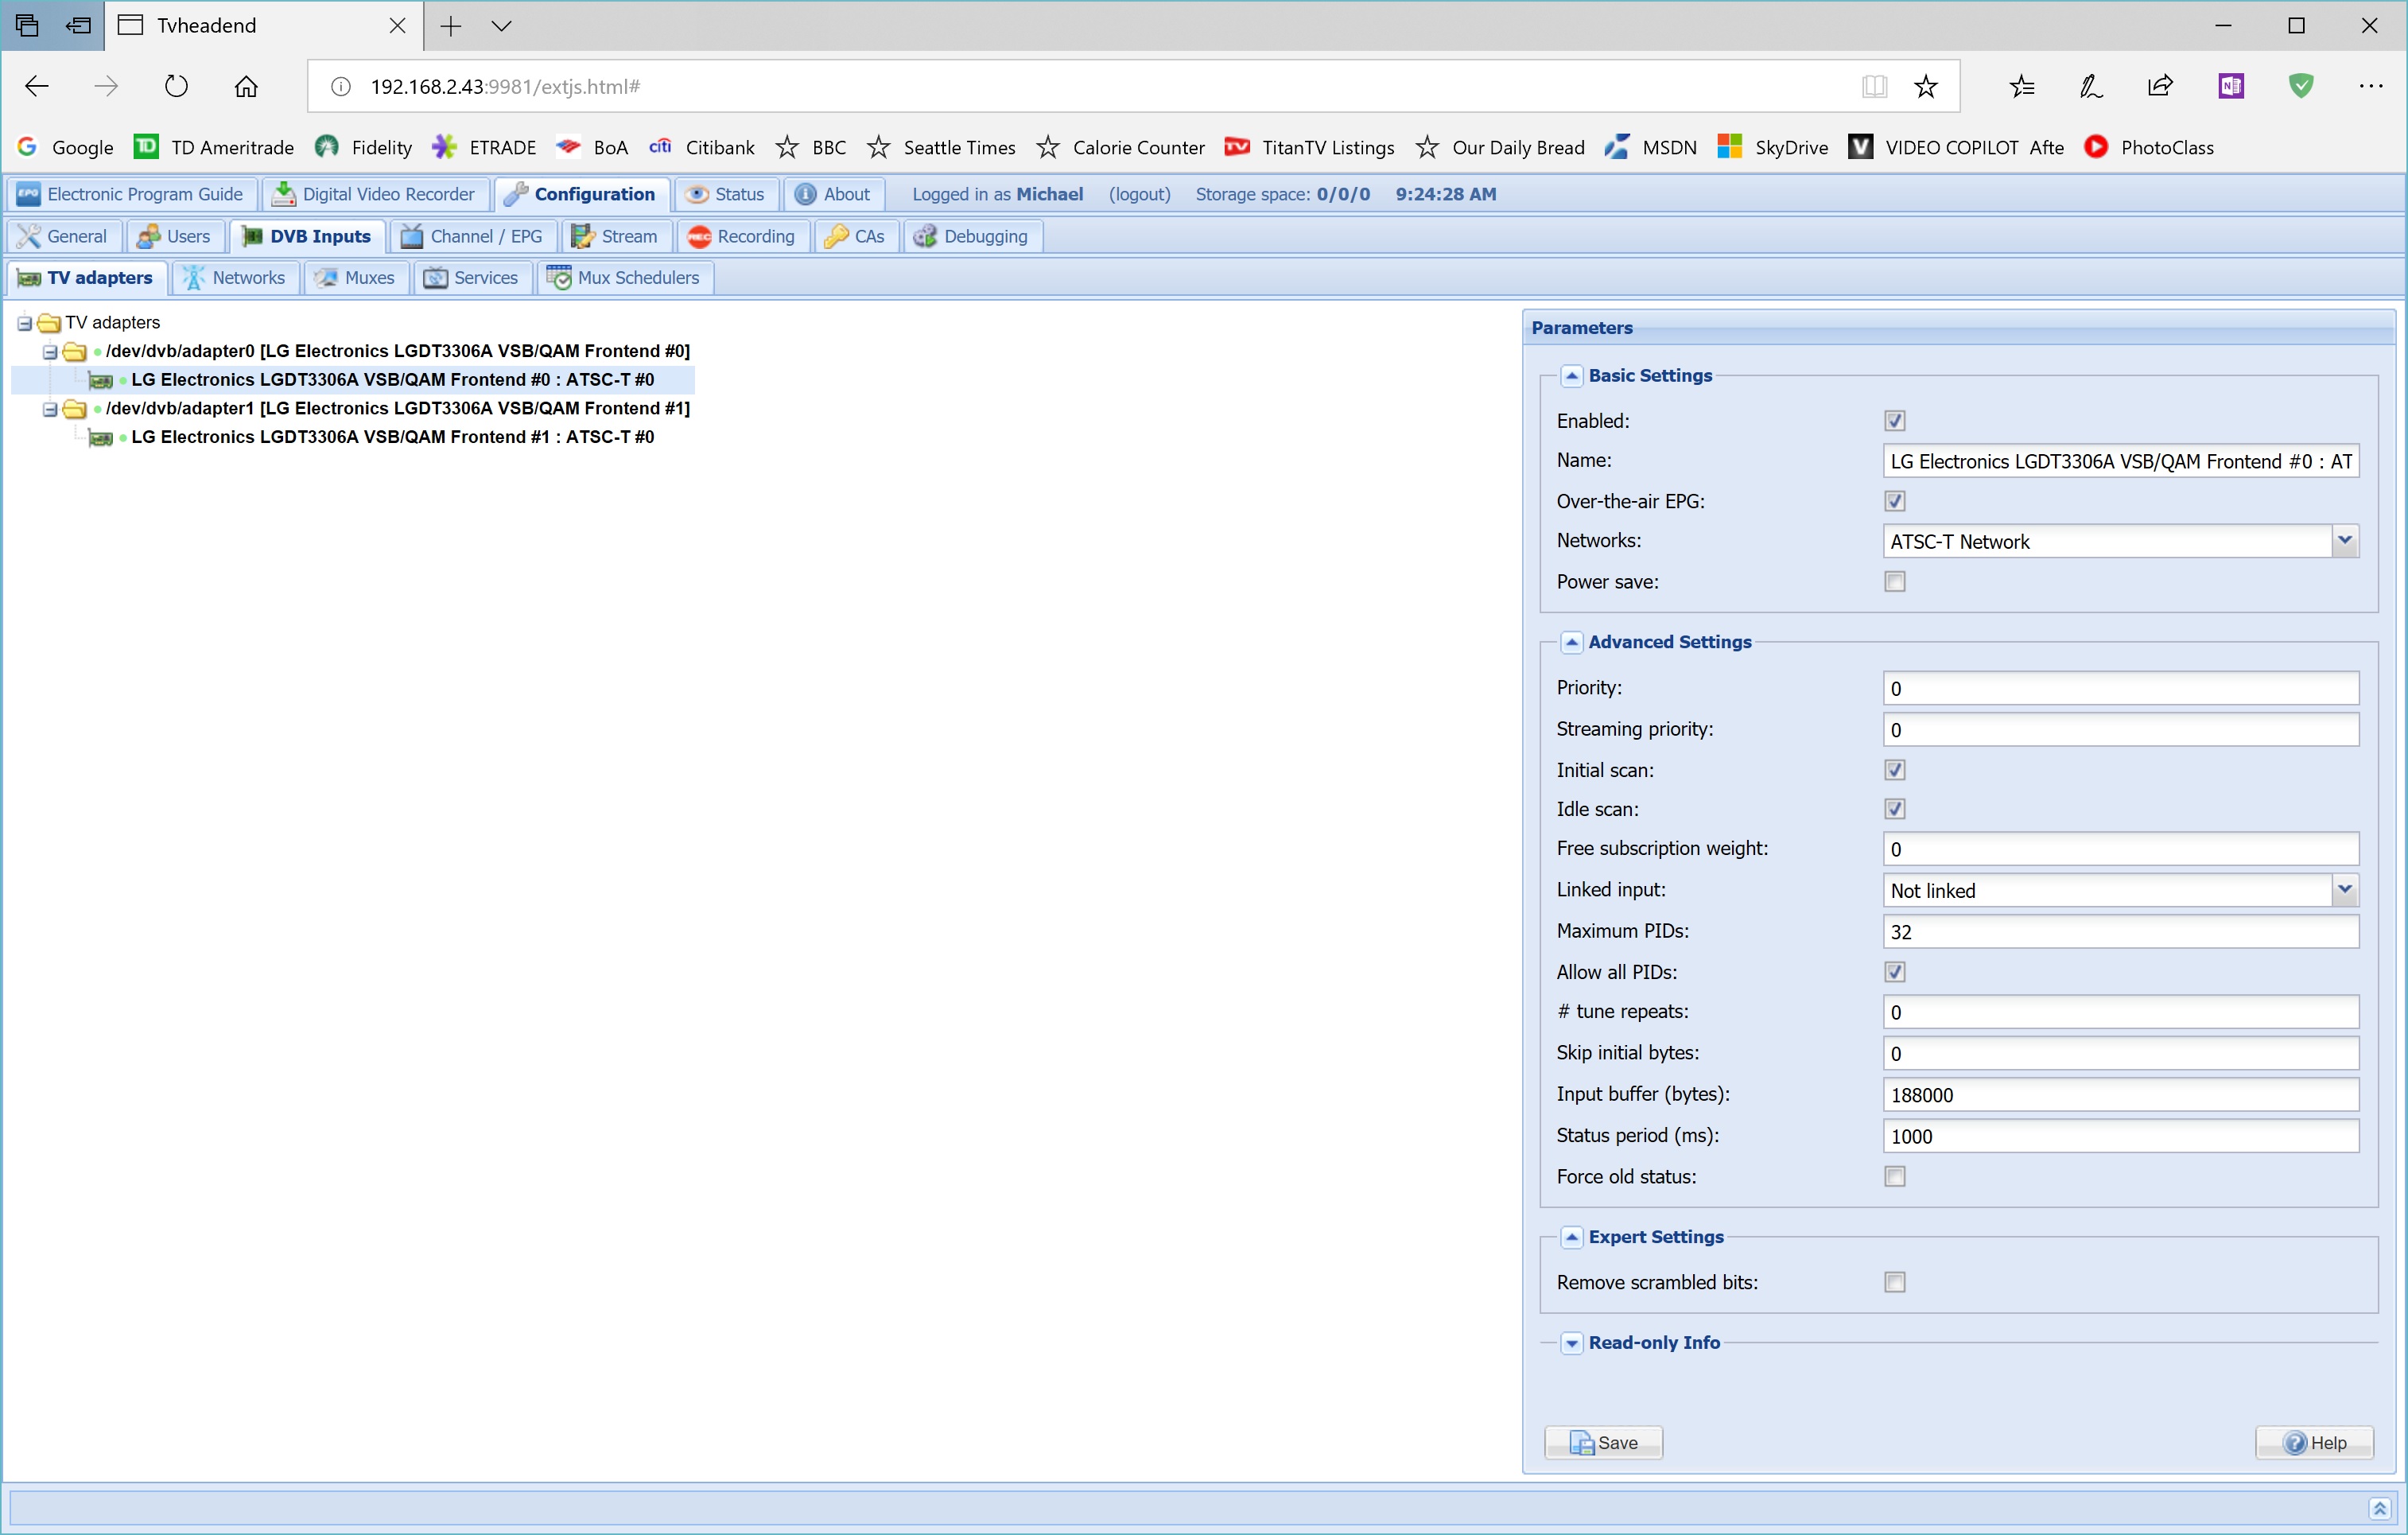Screen dimensions: 2408x1535
Task: Expand the Read-only Info section
Action: tap(1572, 1343)
